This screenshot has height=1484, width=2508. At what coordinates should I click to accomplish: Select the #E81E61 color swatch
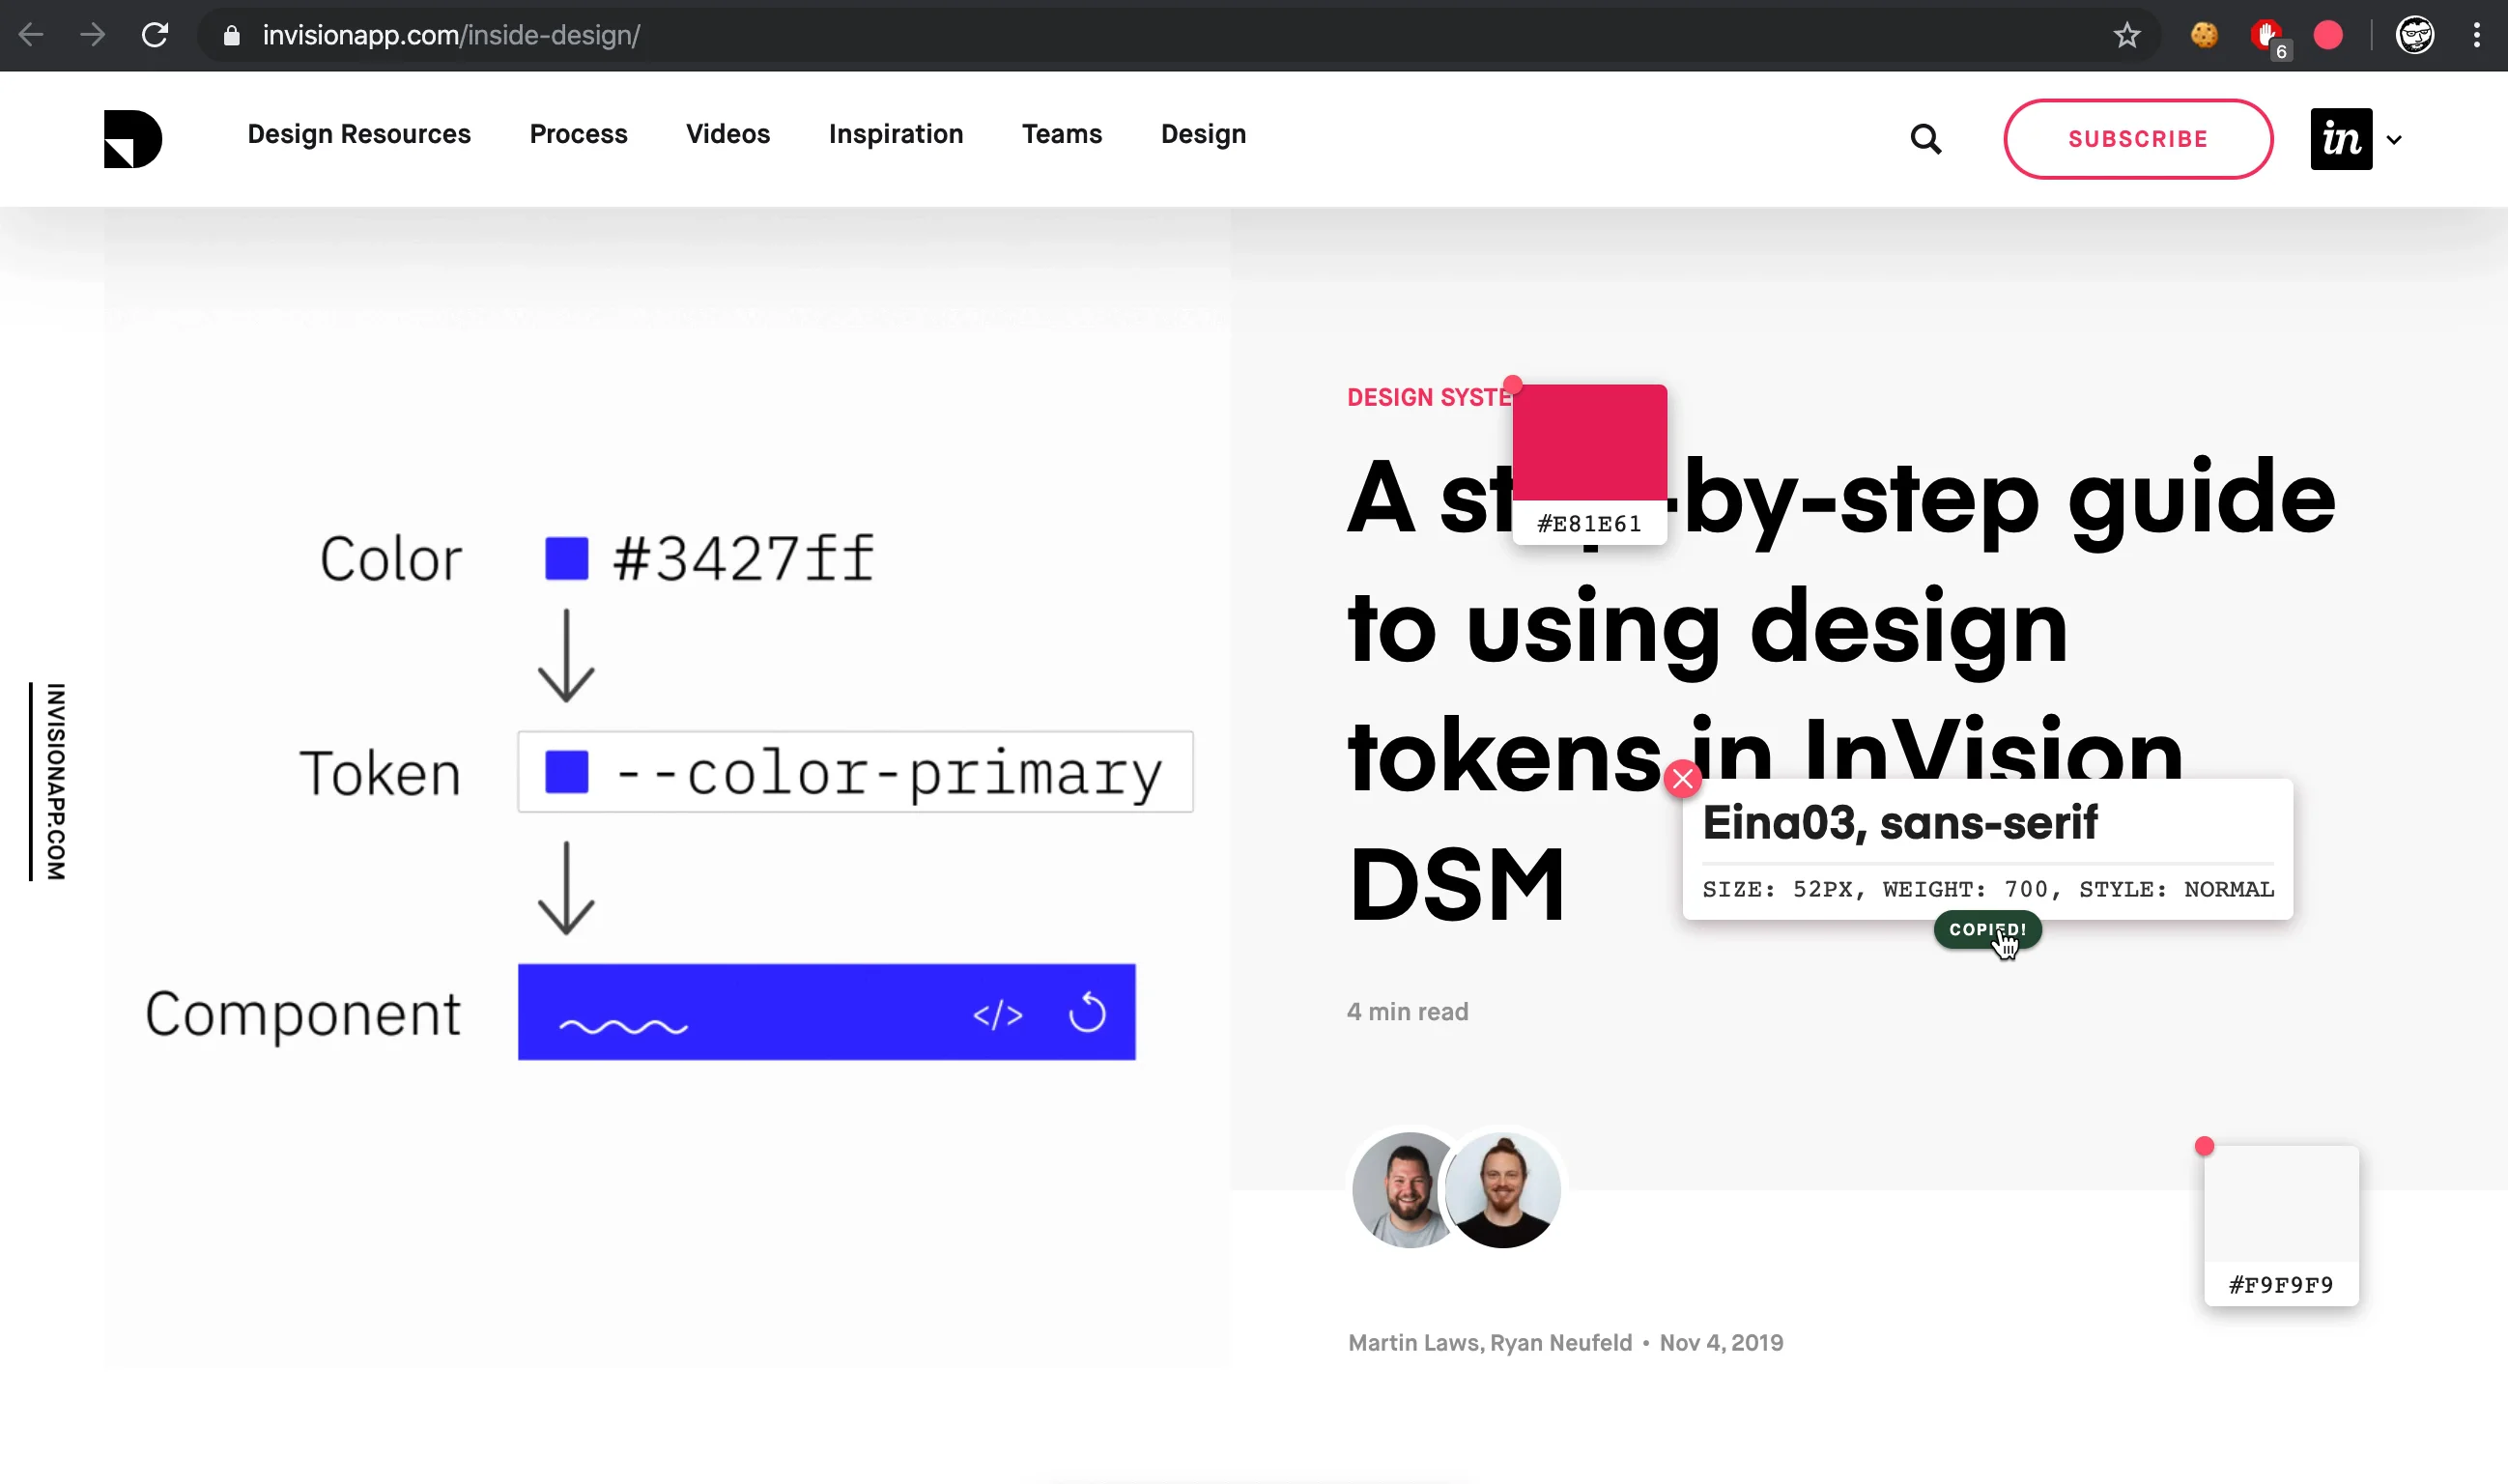click(x=1590, y=441)
